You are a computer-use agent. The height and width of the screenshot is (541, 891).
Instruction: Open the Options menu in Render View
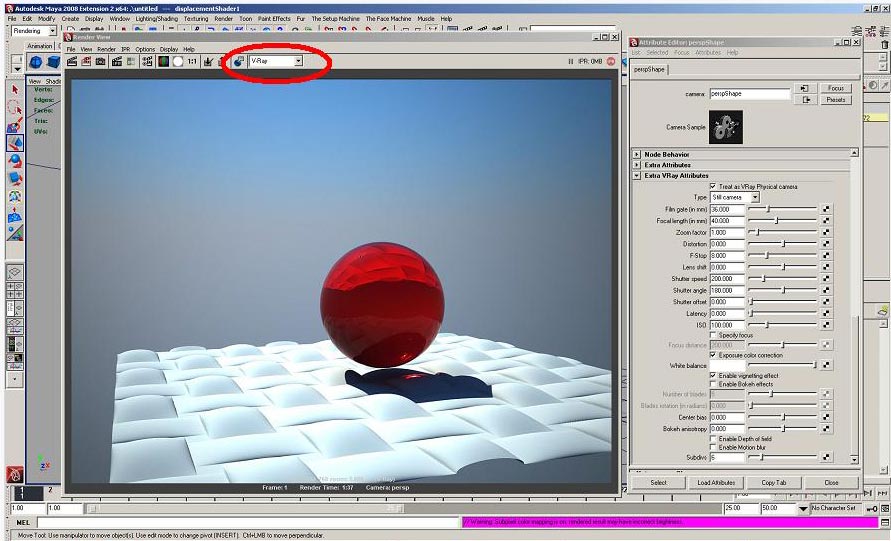145,49
